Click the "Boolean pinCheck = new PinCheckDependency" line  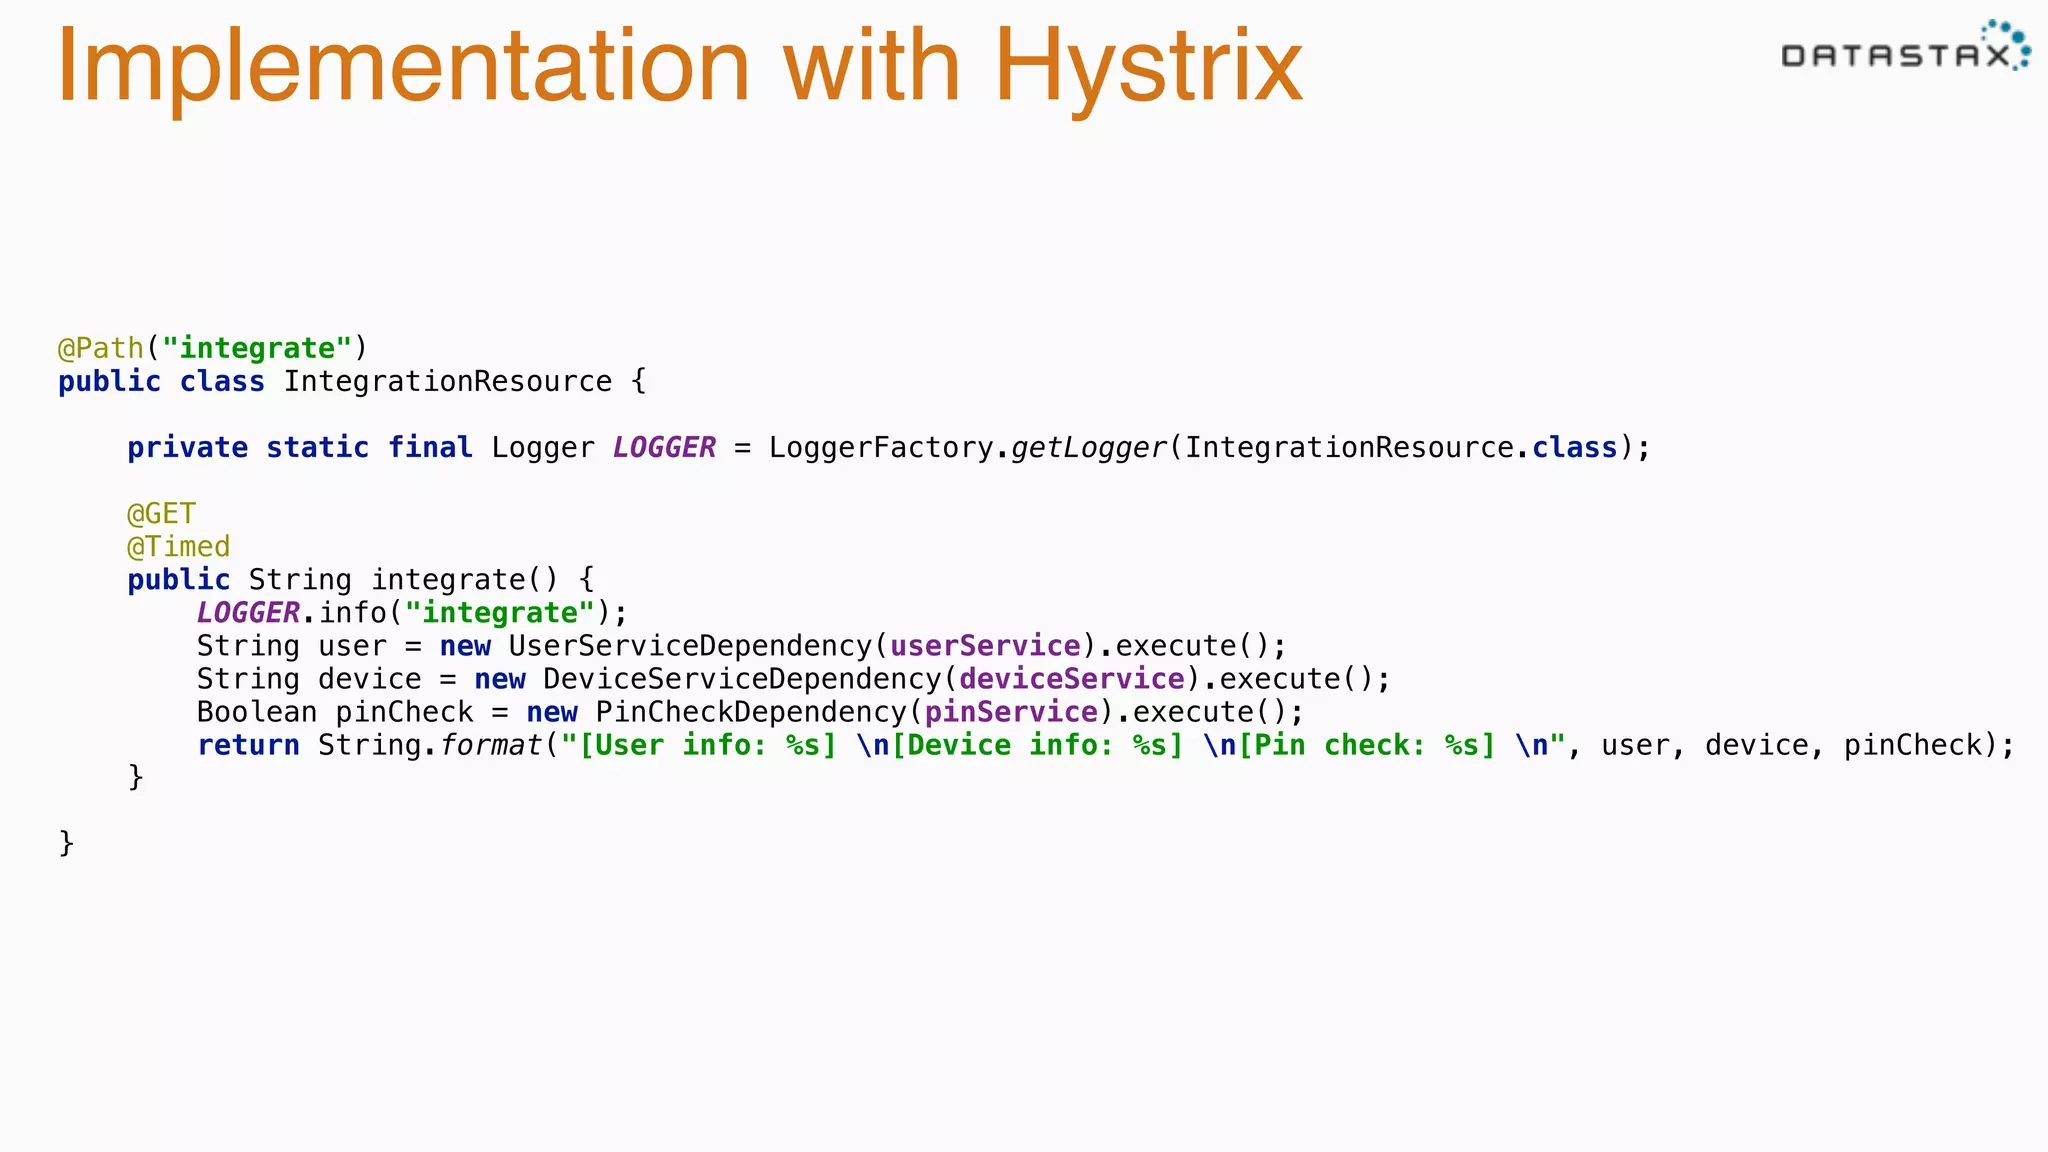tap(750, 712)
